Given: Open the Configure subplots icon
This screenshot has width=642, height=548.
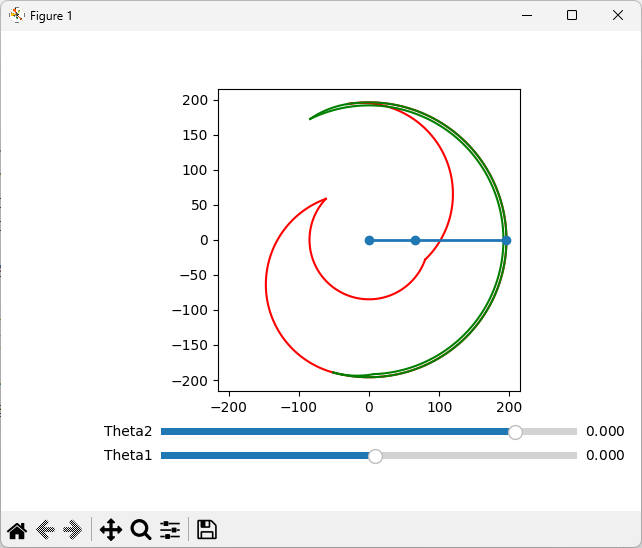Looking at the screenshot, I should 170,530.
